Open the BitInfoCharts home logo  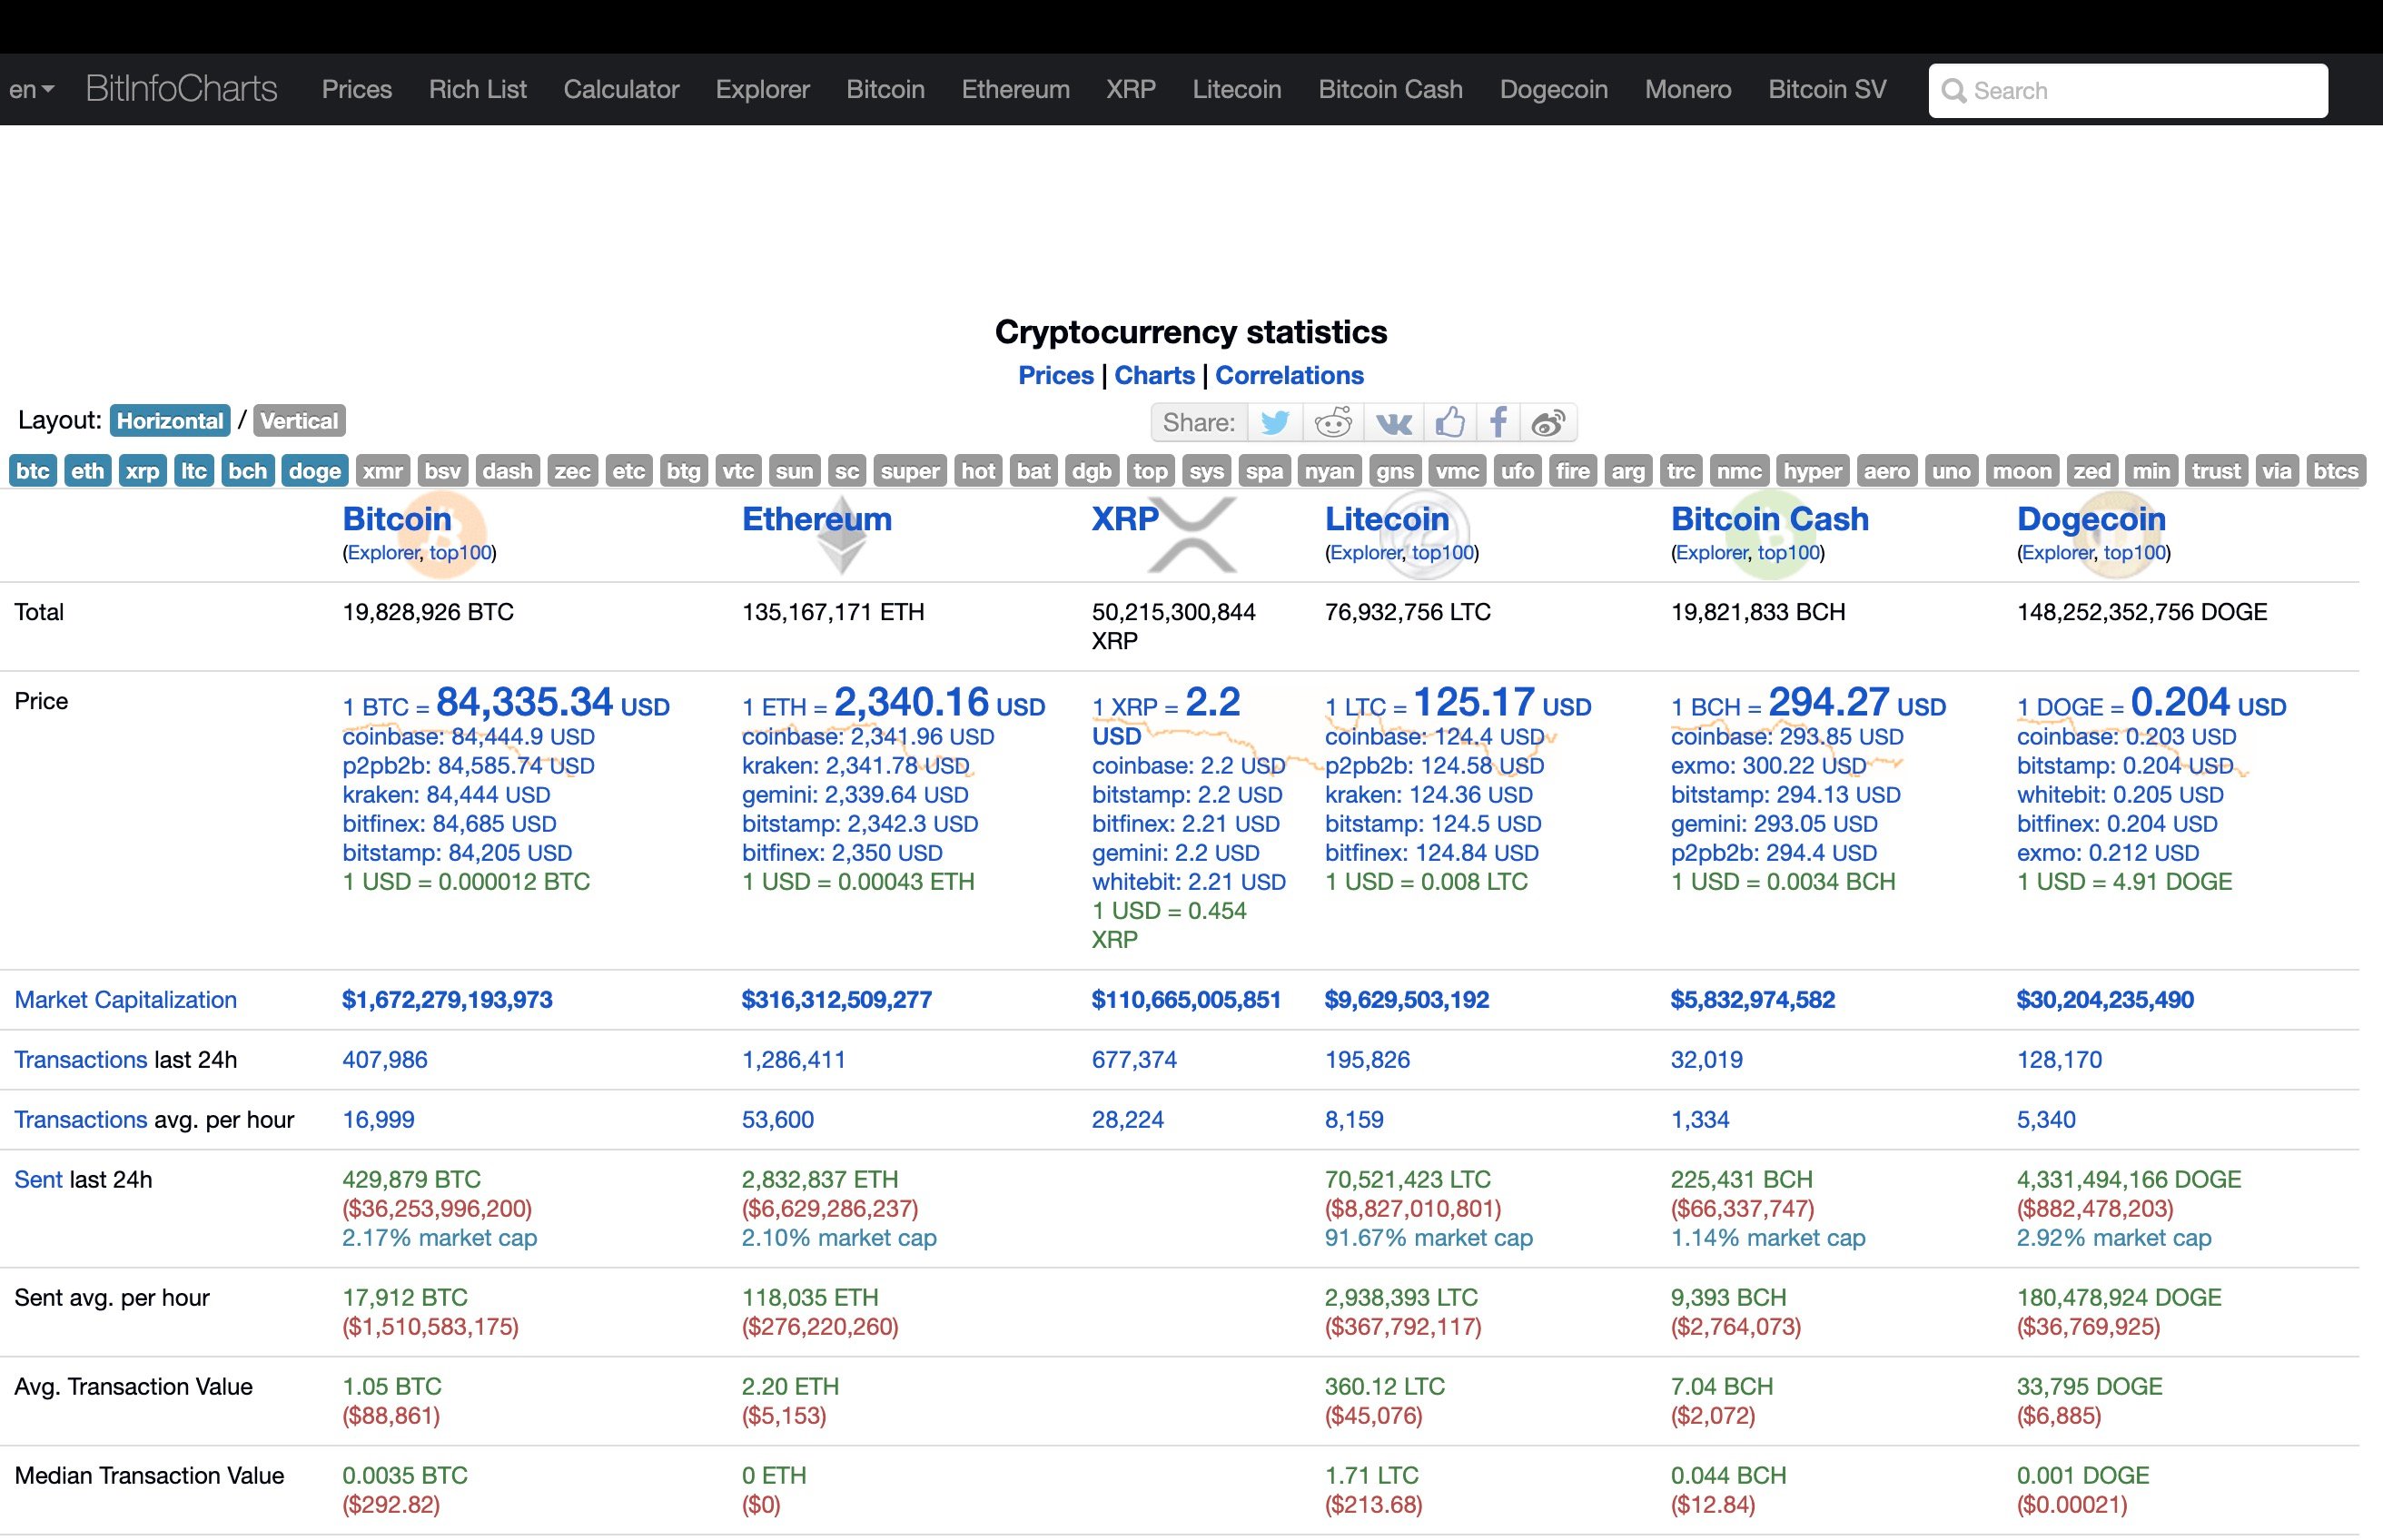(x=182, y=89)
